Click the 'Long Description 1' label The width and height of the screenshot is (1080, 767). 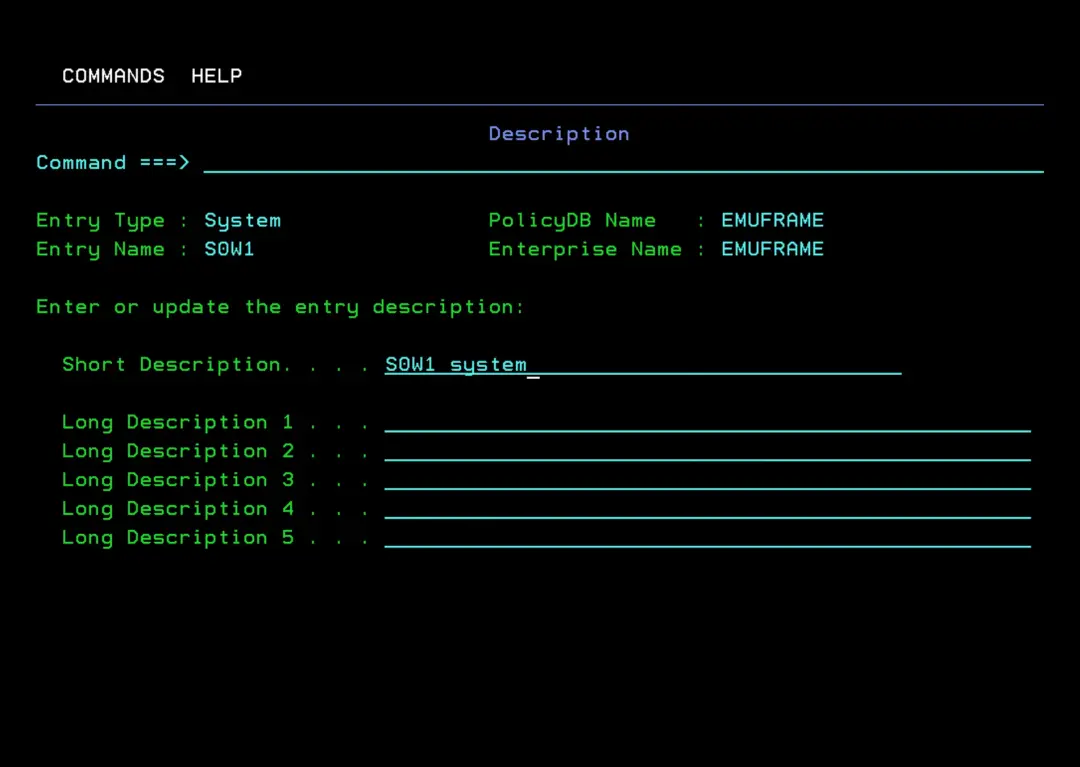click(178, 423)
